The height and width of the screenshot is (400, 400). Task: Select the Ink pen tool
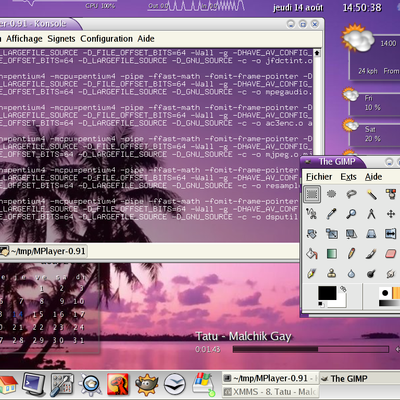pos(312,274)
